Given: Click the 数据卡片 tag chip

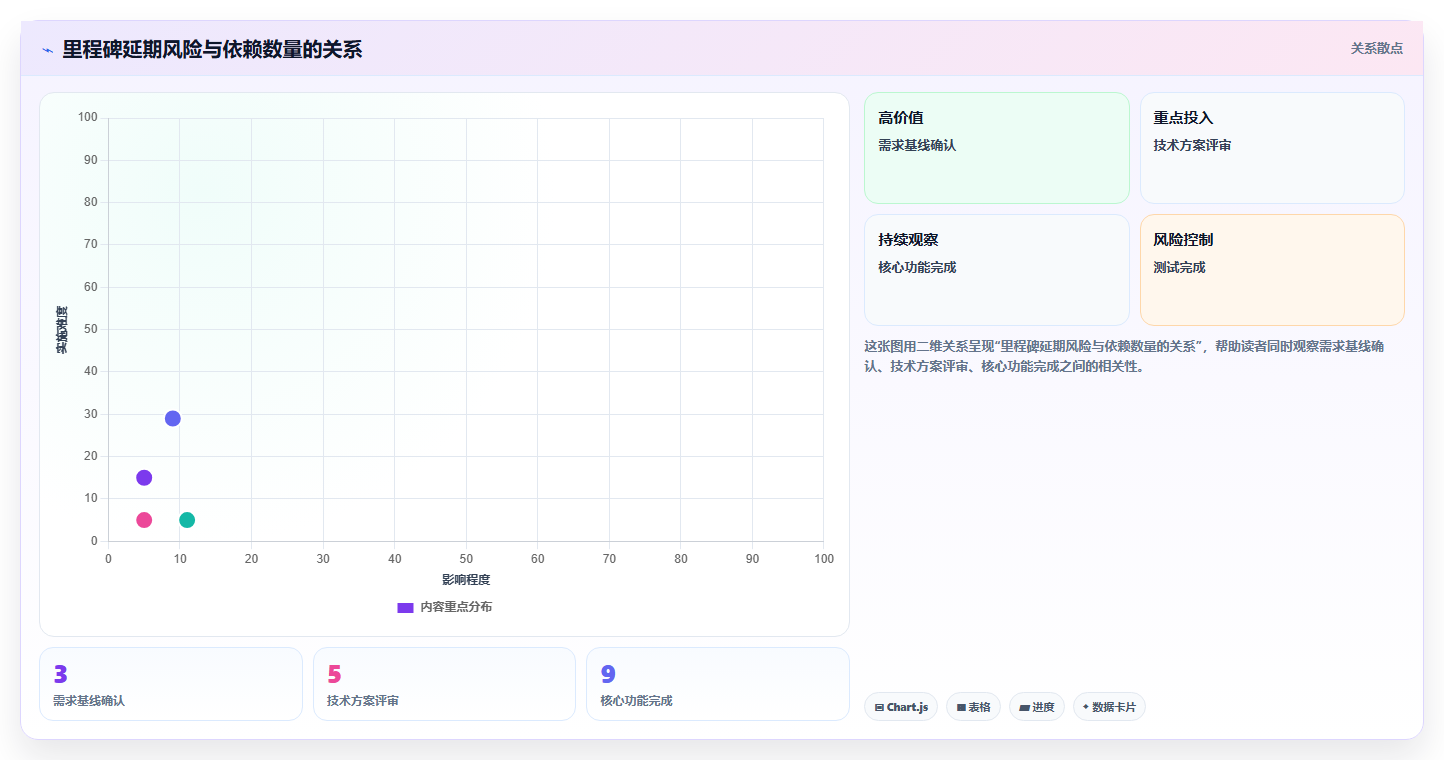Looking at the screenshot, I should pos(1109,707).
